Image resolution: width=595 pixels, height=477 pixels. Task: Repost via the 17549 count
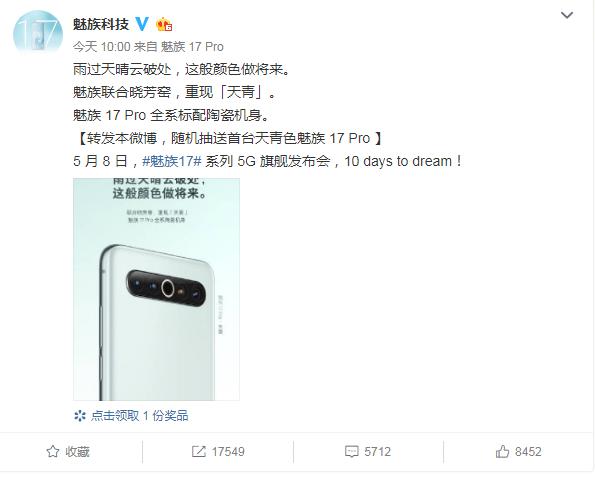pos(228,452)
